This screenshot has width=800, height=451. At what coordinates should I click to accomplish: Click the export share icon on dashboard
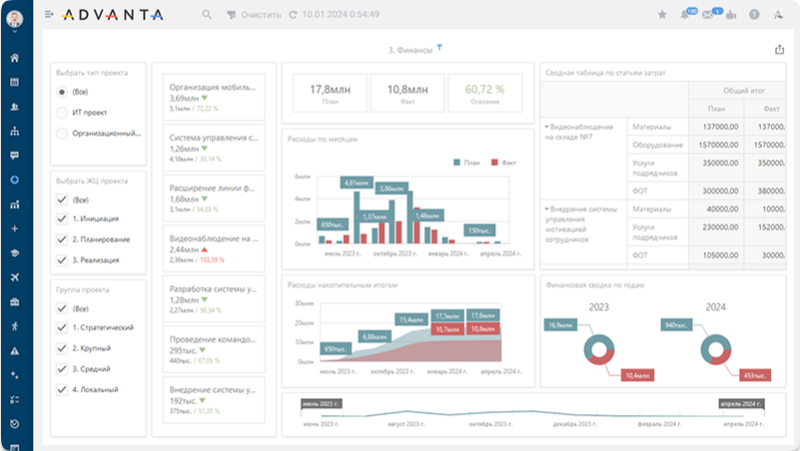[x=779, y=50]
